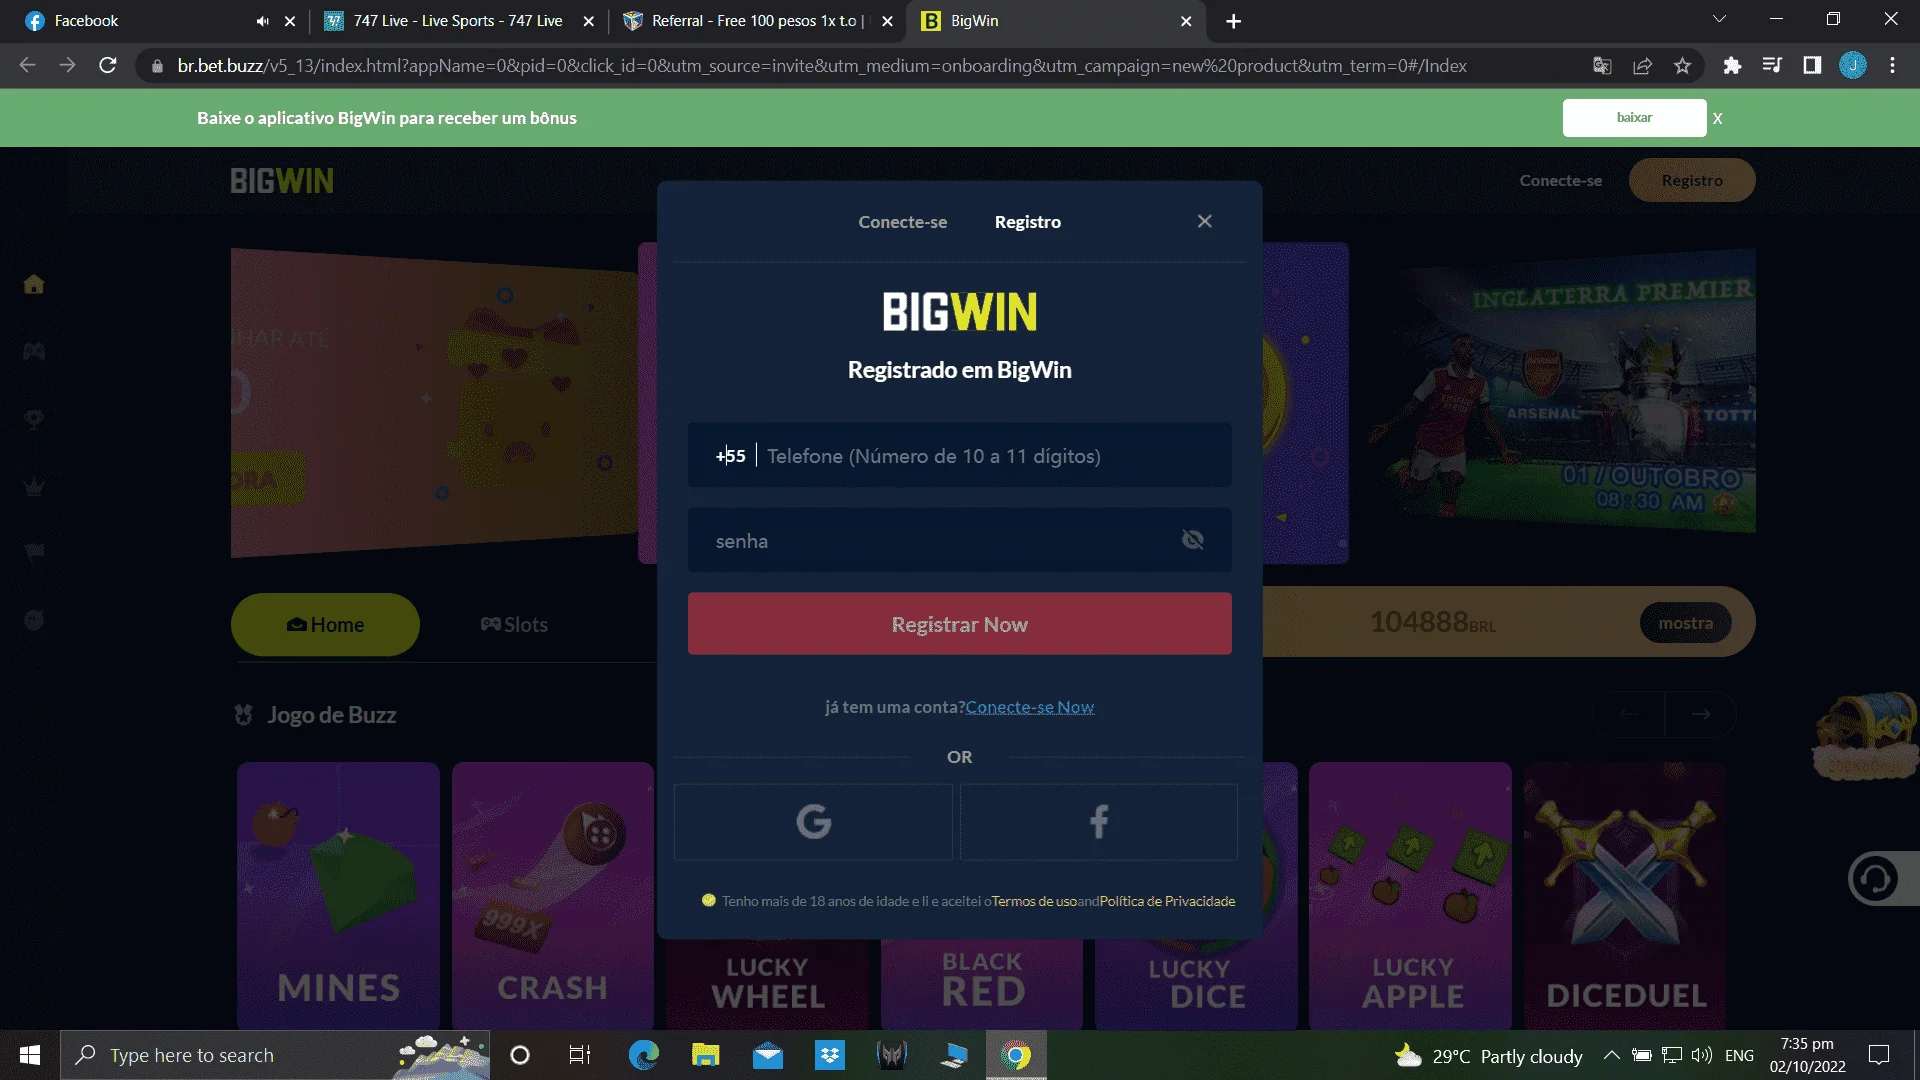Open the customer support headset icon

tap(1875, 879)
